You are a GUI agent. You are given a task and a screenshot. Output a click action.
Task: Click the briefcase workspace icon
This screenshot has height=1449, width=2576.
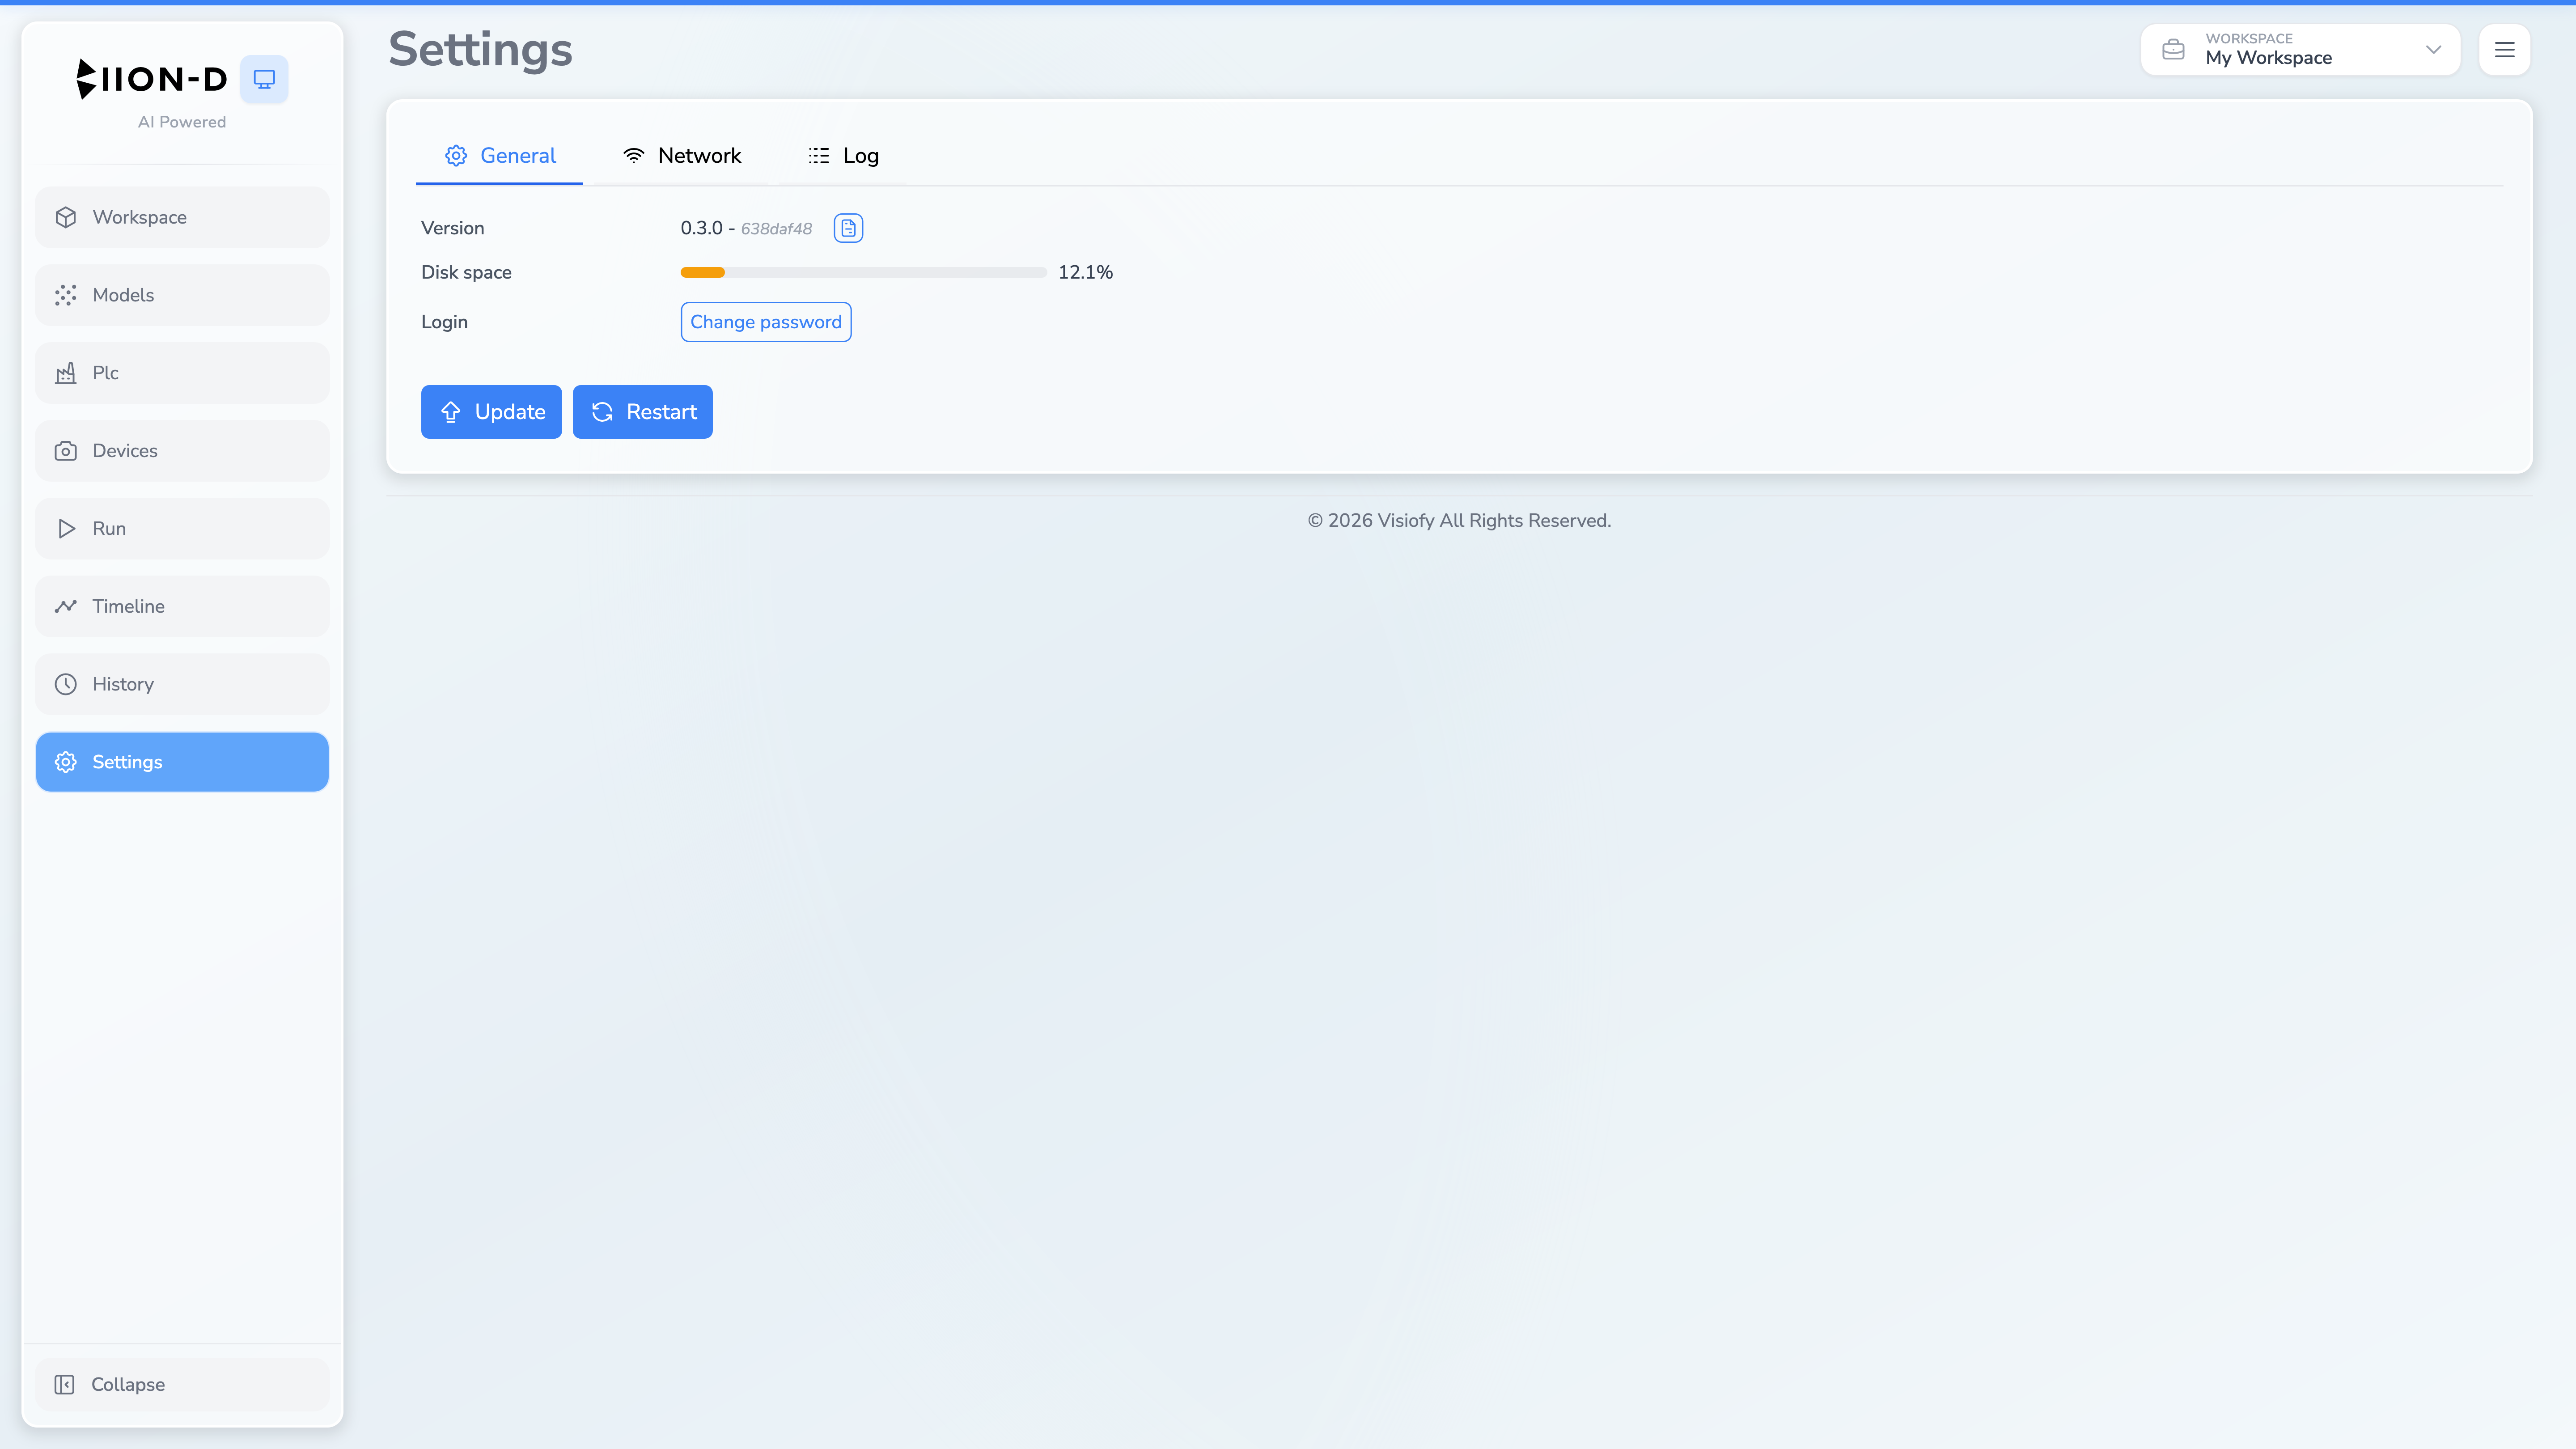coord(2173,49)
